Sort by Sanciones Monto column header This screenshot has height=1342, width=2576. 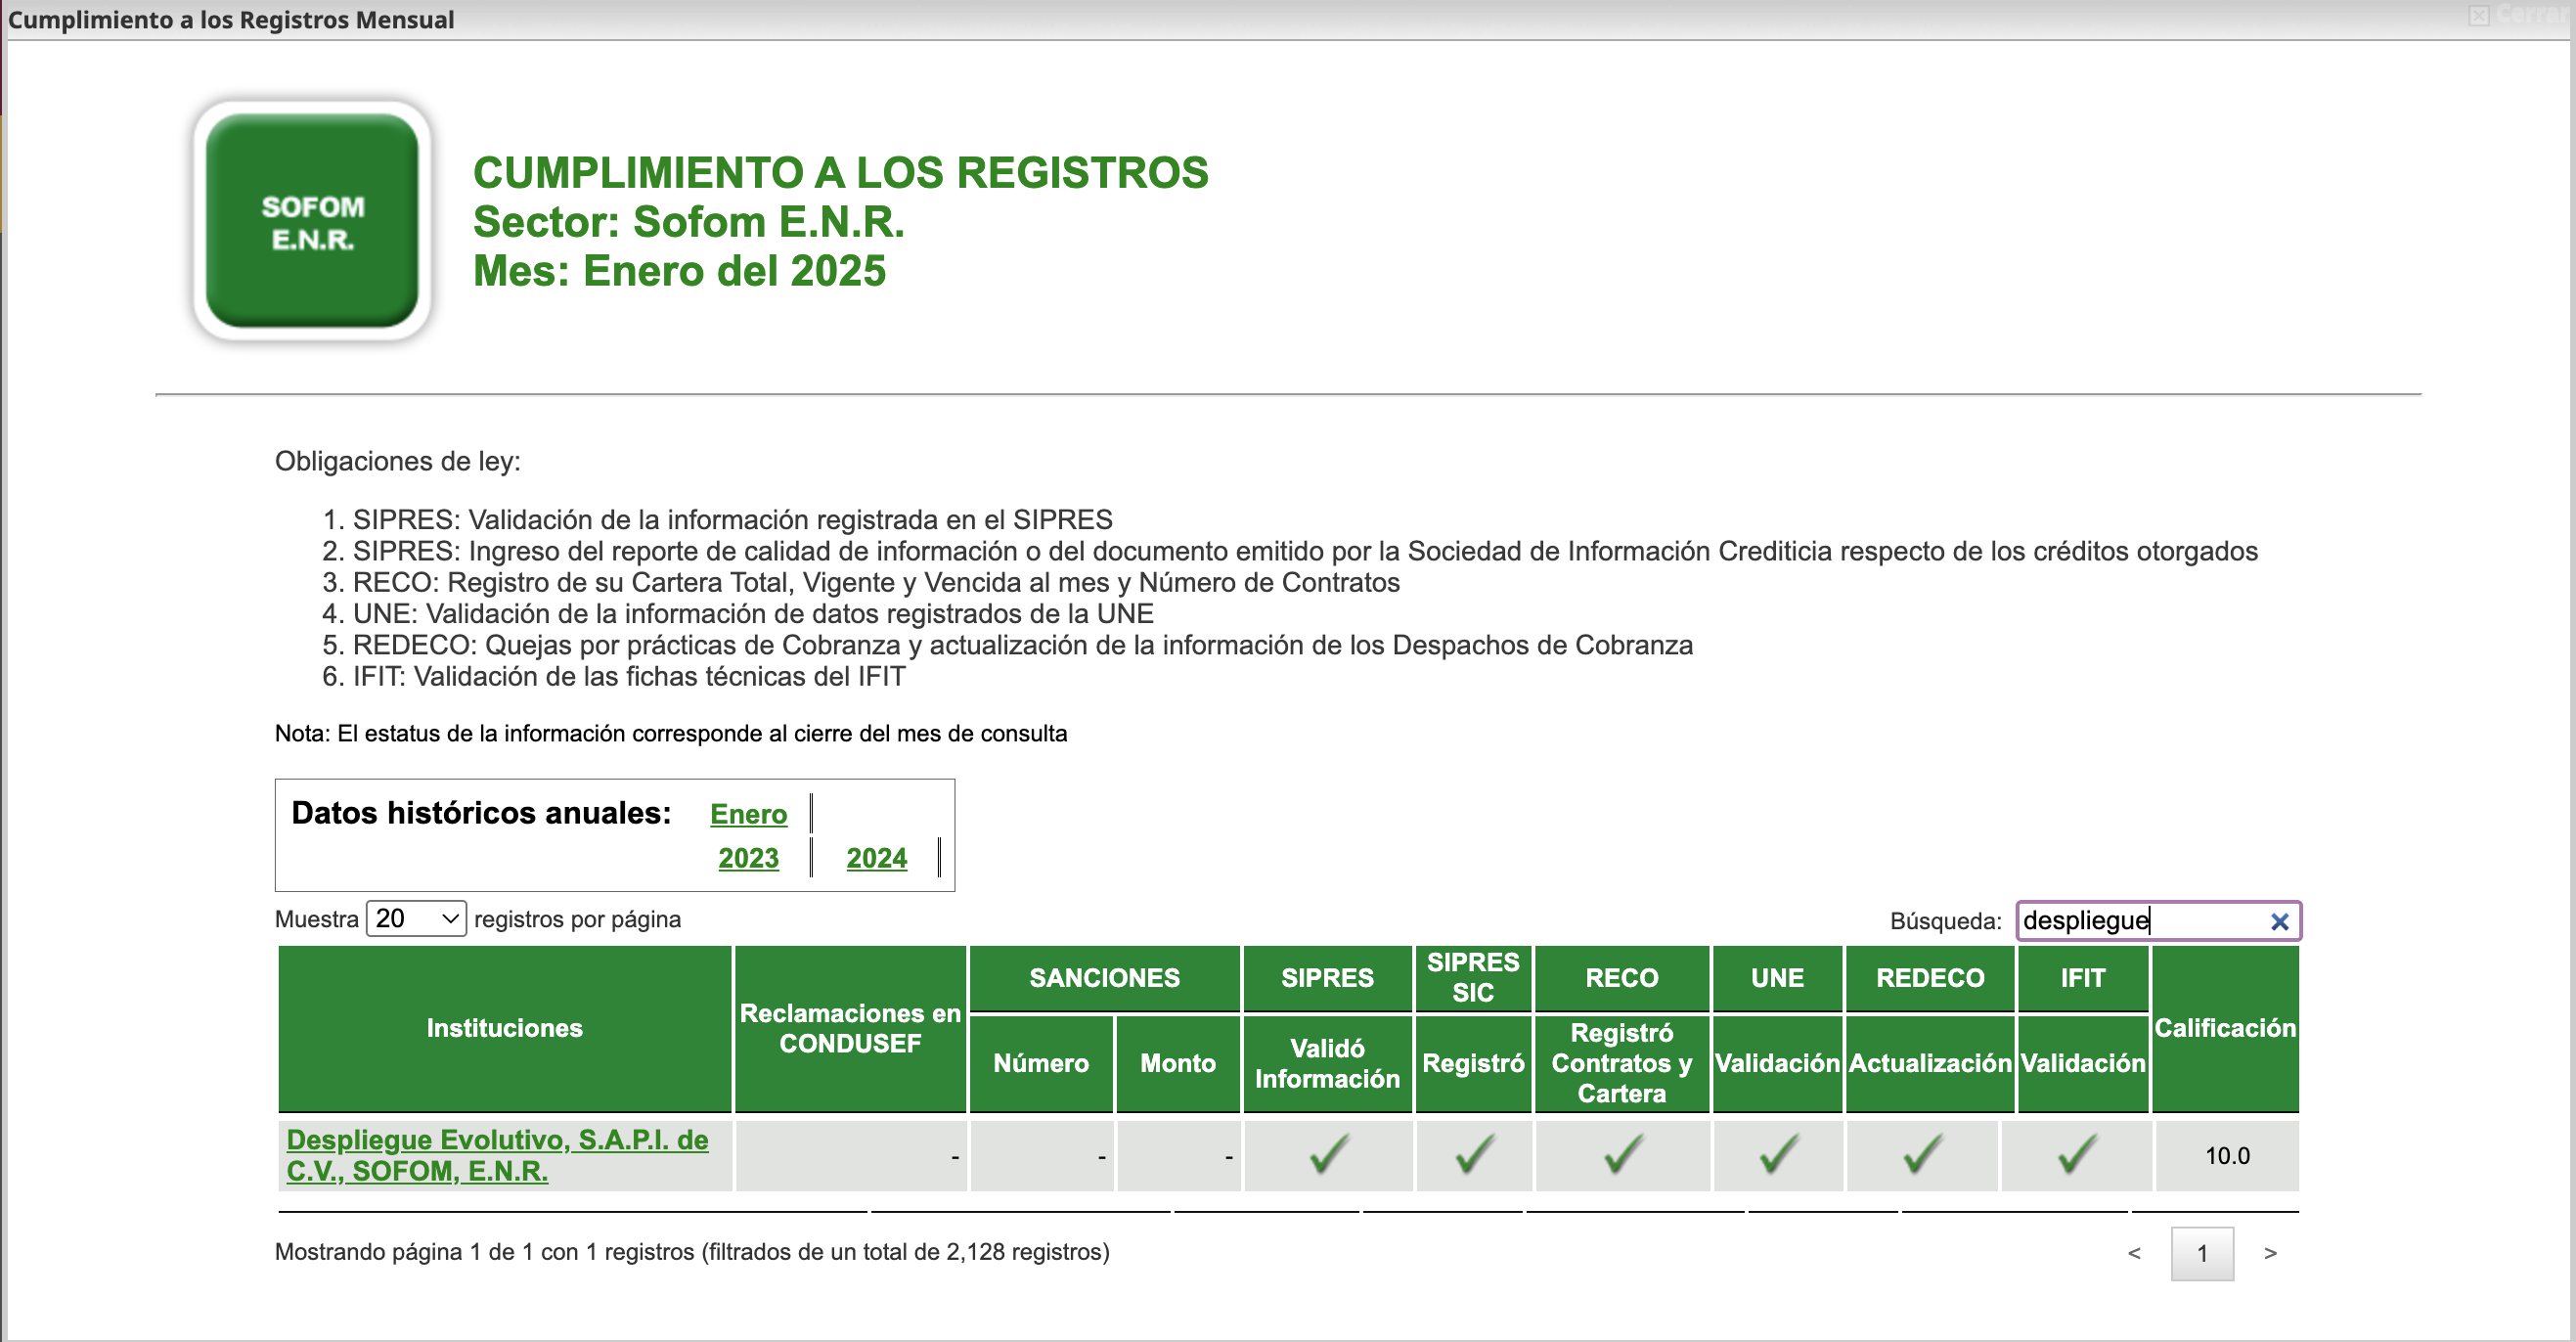(x=1178, y=1063)
